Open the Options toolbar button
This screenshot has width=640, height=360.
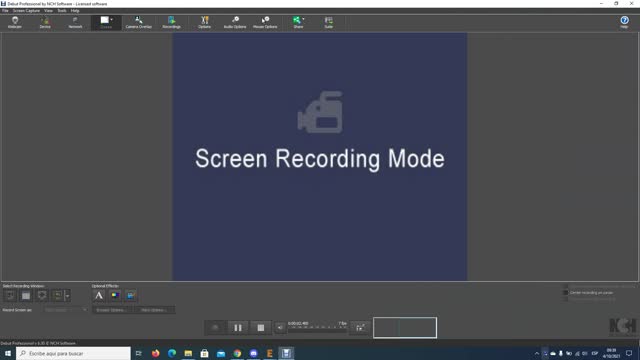tap(204, 22)
